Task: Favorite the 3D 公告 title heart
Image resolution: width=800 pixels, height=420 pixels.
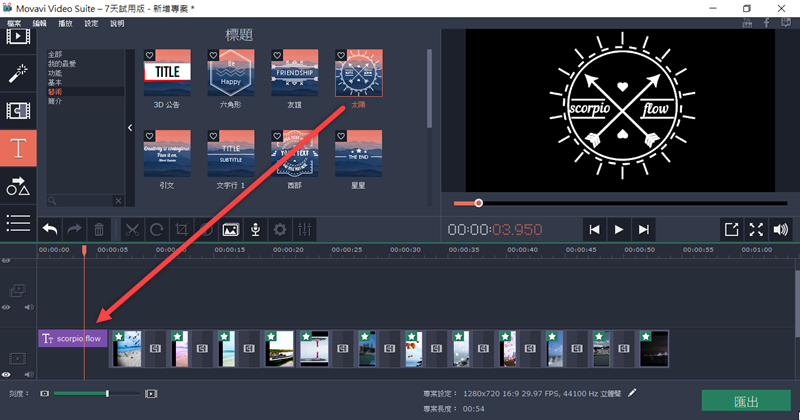Action: pos(149,55)
